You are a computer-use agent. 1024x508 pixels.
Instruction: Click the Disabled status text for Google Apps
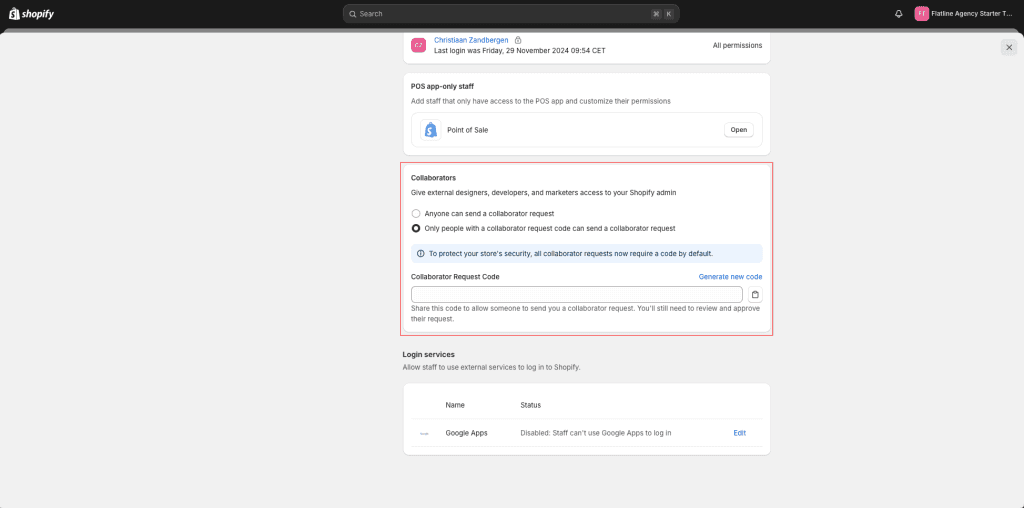point(596,433)
